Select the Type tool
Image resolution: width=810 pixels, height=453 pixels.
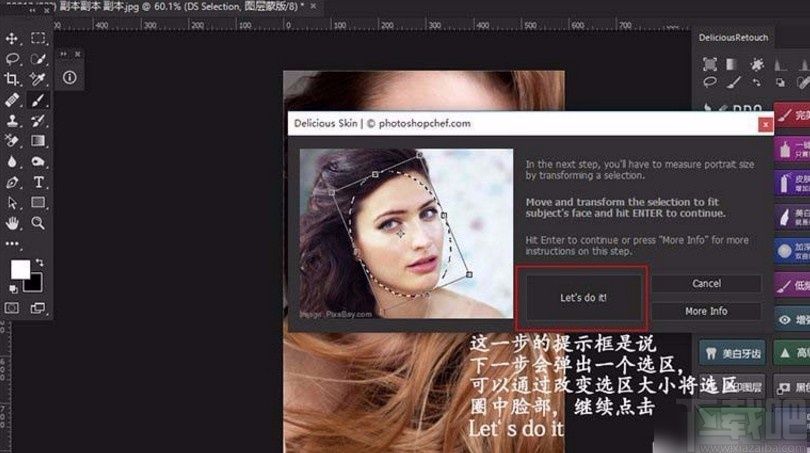38,182
